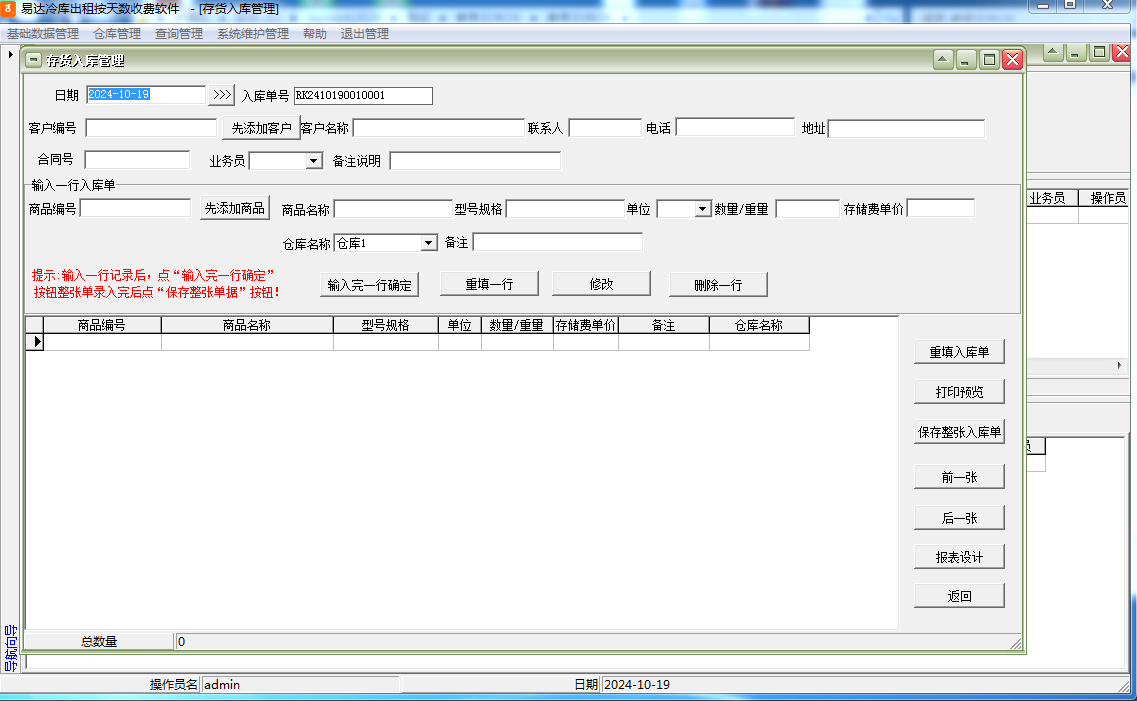The image size is (1137, 701).
Task: Expand the 仓库名称 dropdown
Action: (x=429, y=243)
